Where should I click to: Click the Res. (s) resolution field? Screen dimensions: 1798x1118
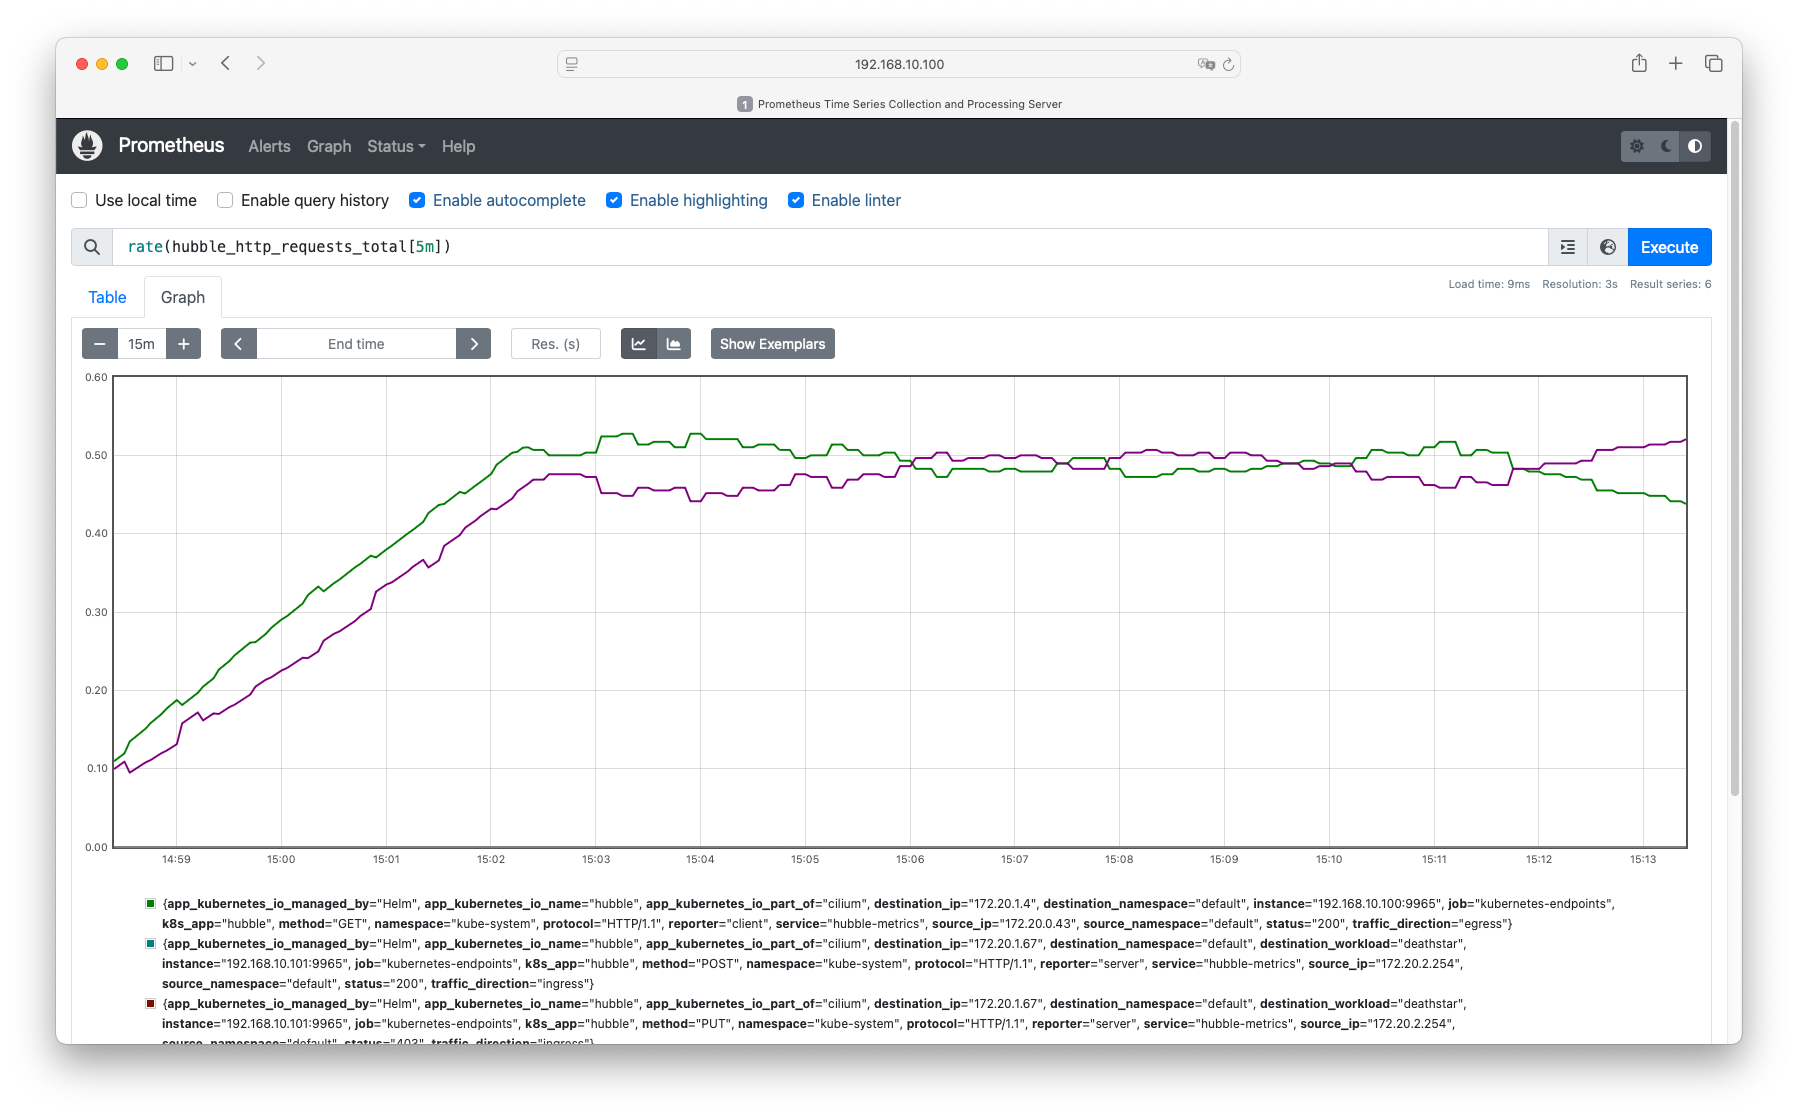[556, 344]
